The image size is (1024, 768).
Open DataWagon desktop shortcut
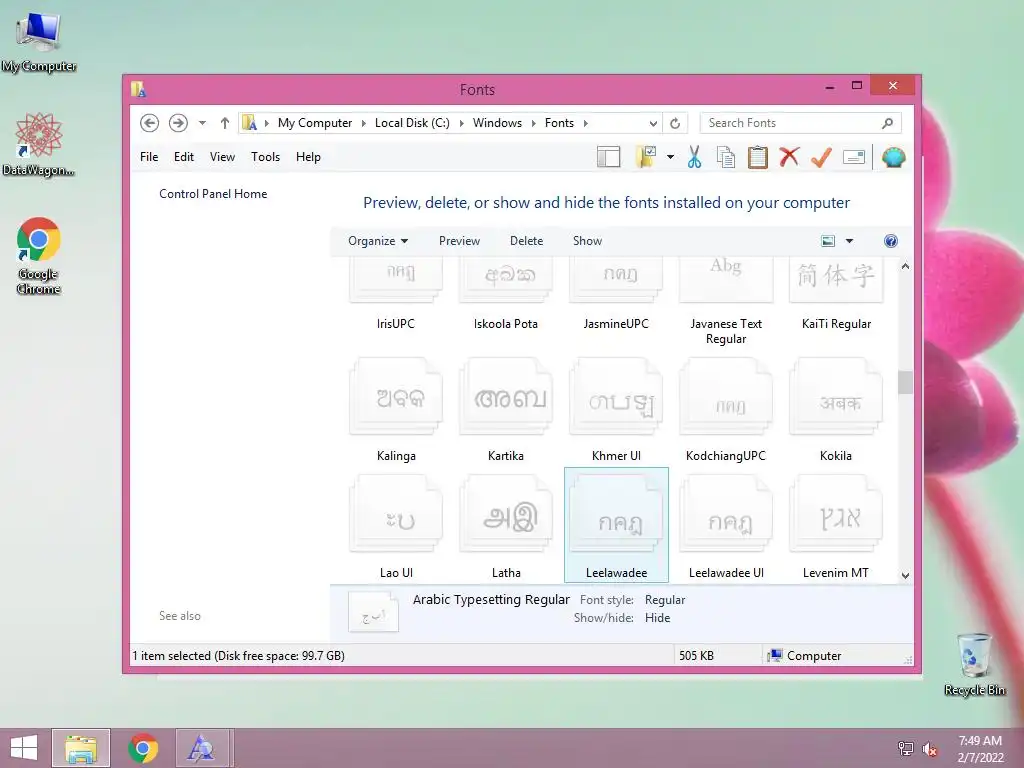[x=38, y=145]
